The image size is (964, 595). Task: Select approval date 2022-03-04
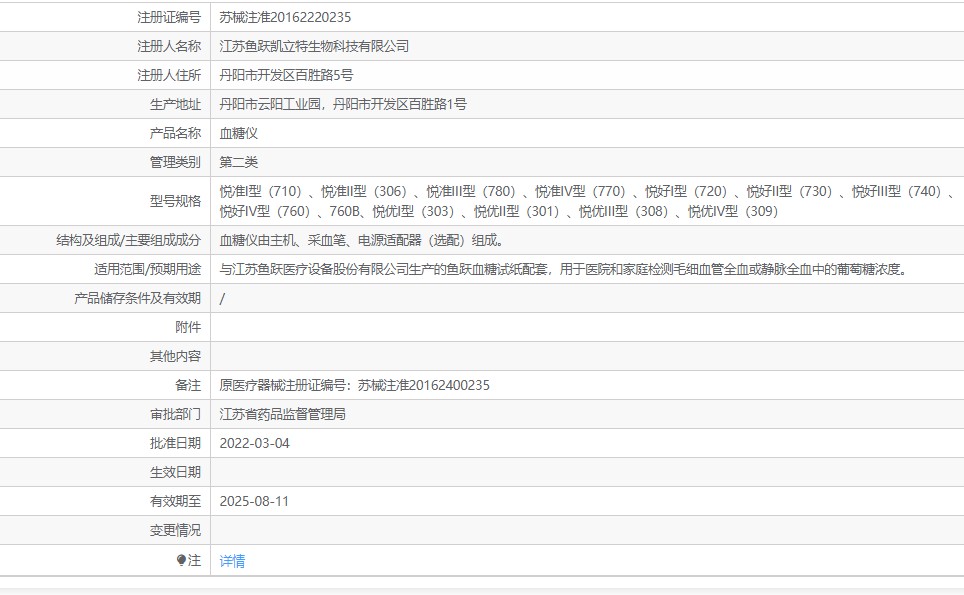point(255,443)
